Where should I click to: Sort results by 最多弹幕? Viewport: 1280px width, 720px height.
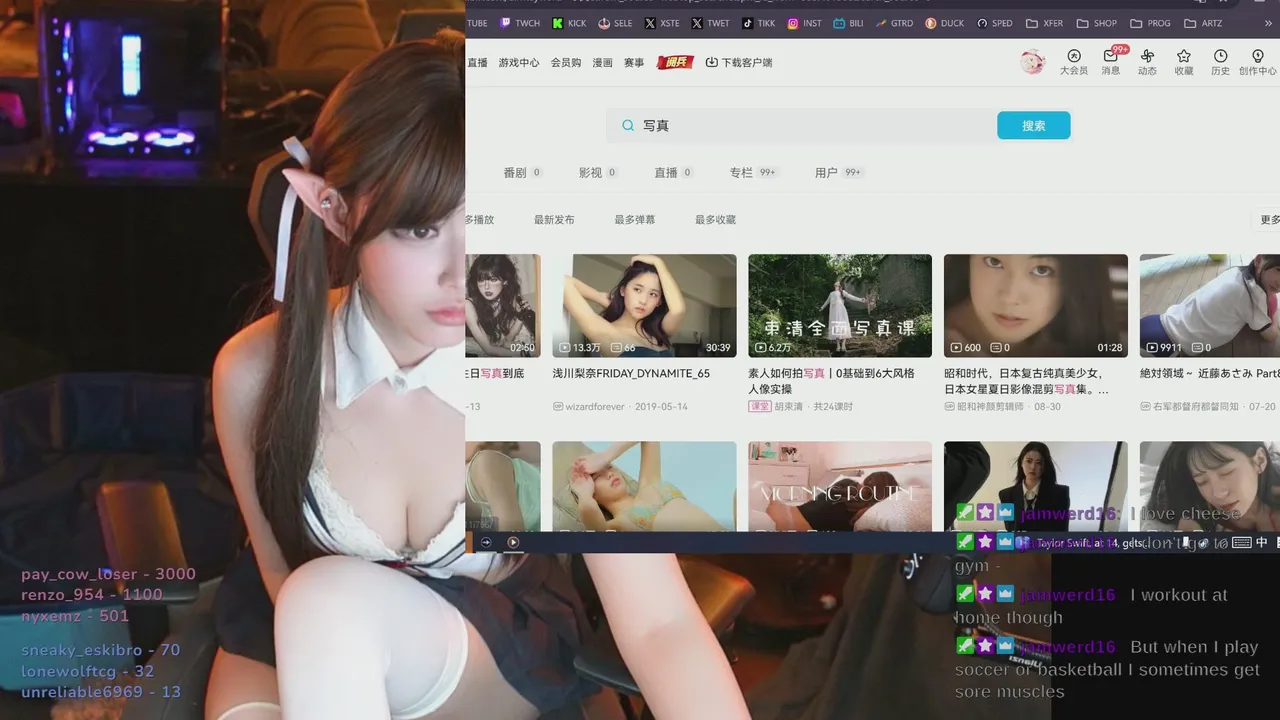pyautogui.click(x=634, y=219)
